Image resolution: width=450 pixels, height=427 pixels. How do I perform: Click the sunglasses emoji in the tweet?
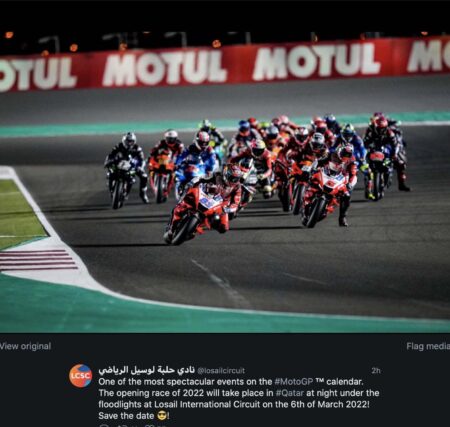[162, 416]
